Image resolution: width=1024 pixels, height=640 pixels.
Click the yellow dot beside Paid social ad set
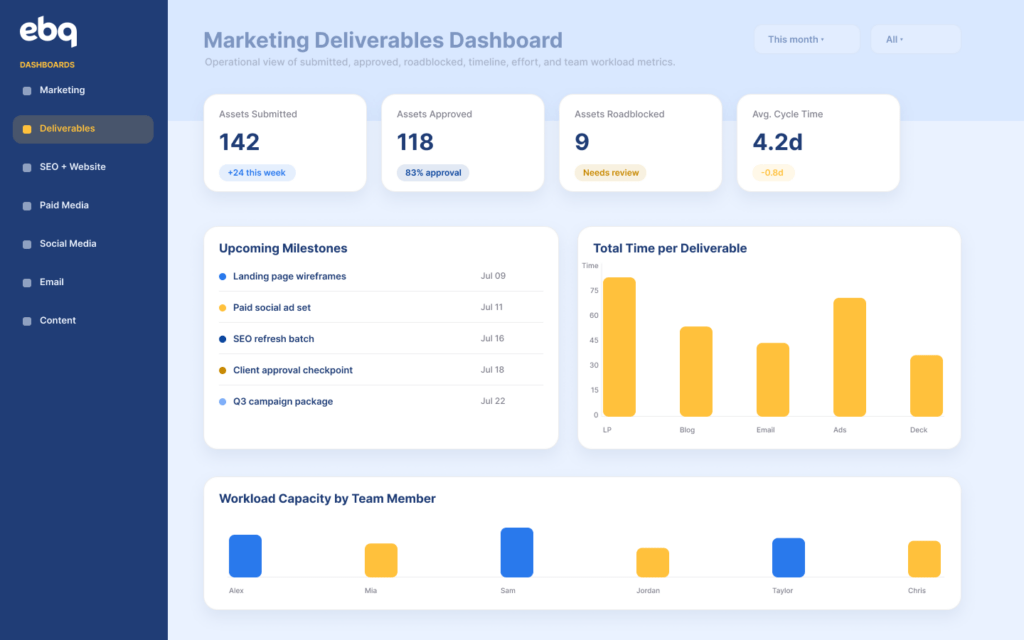click(223, 308)
